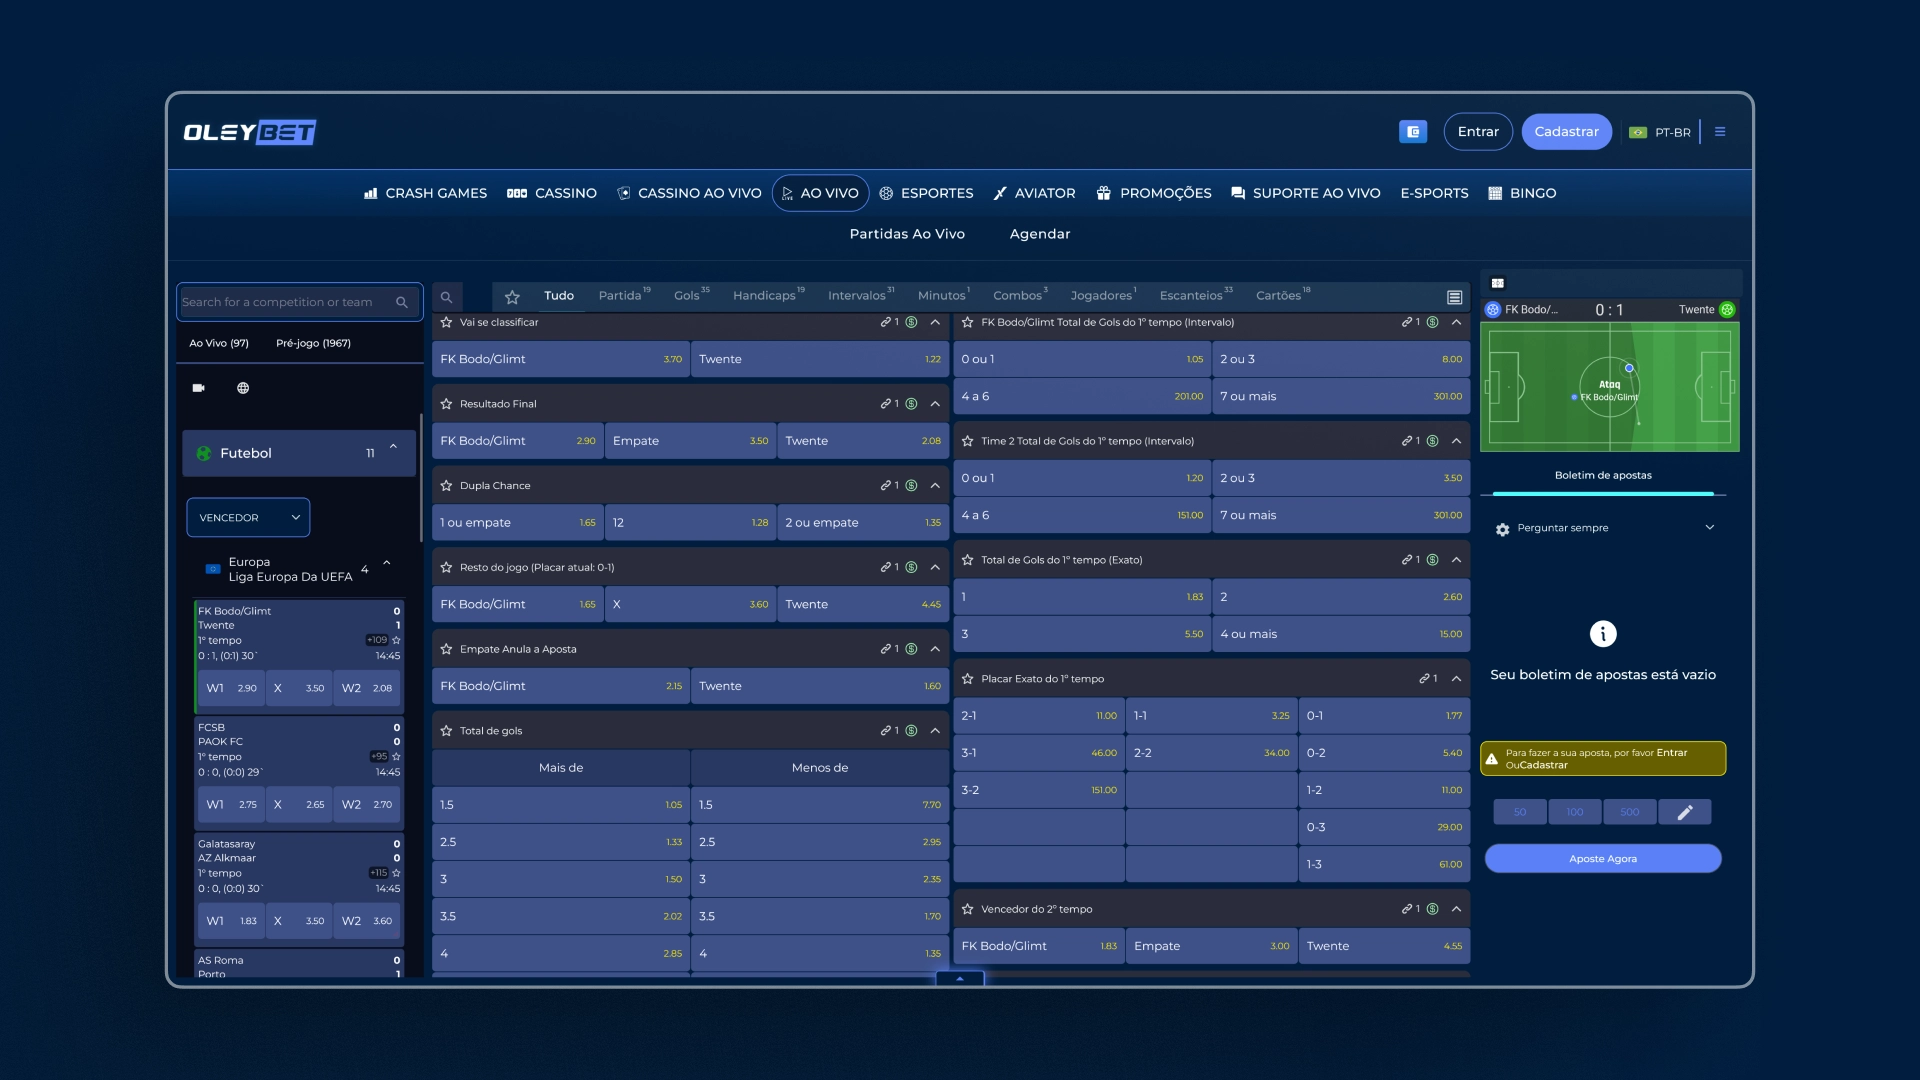Screen dimensions: 1920x1080
Task: Favorite the Total de gols market star
Action: pos(447,731)
